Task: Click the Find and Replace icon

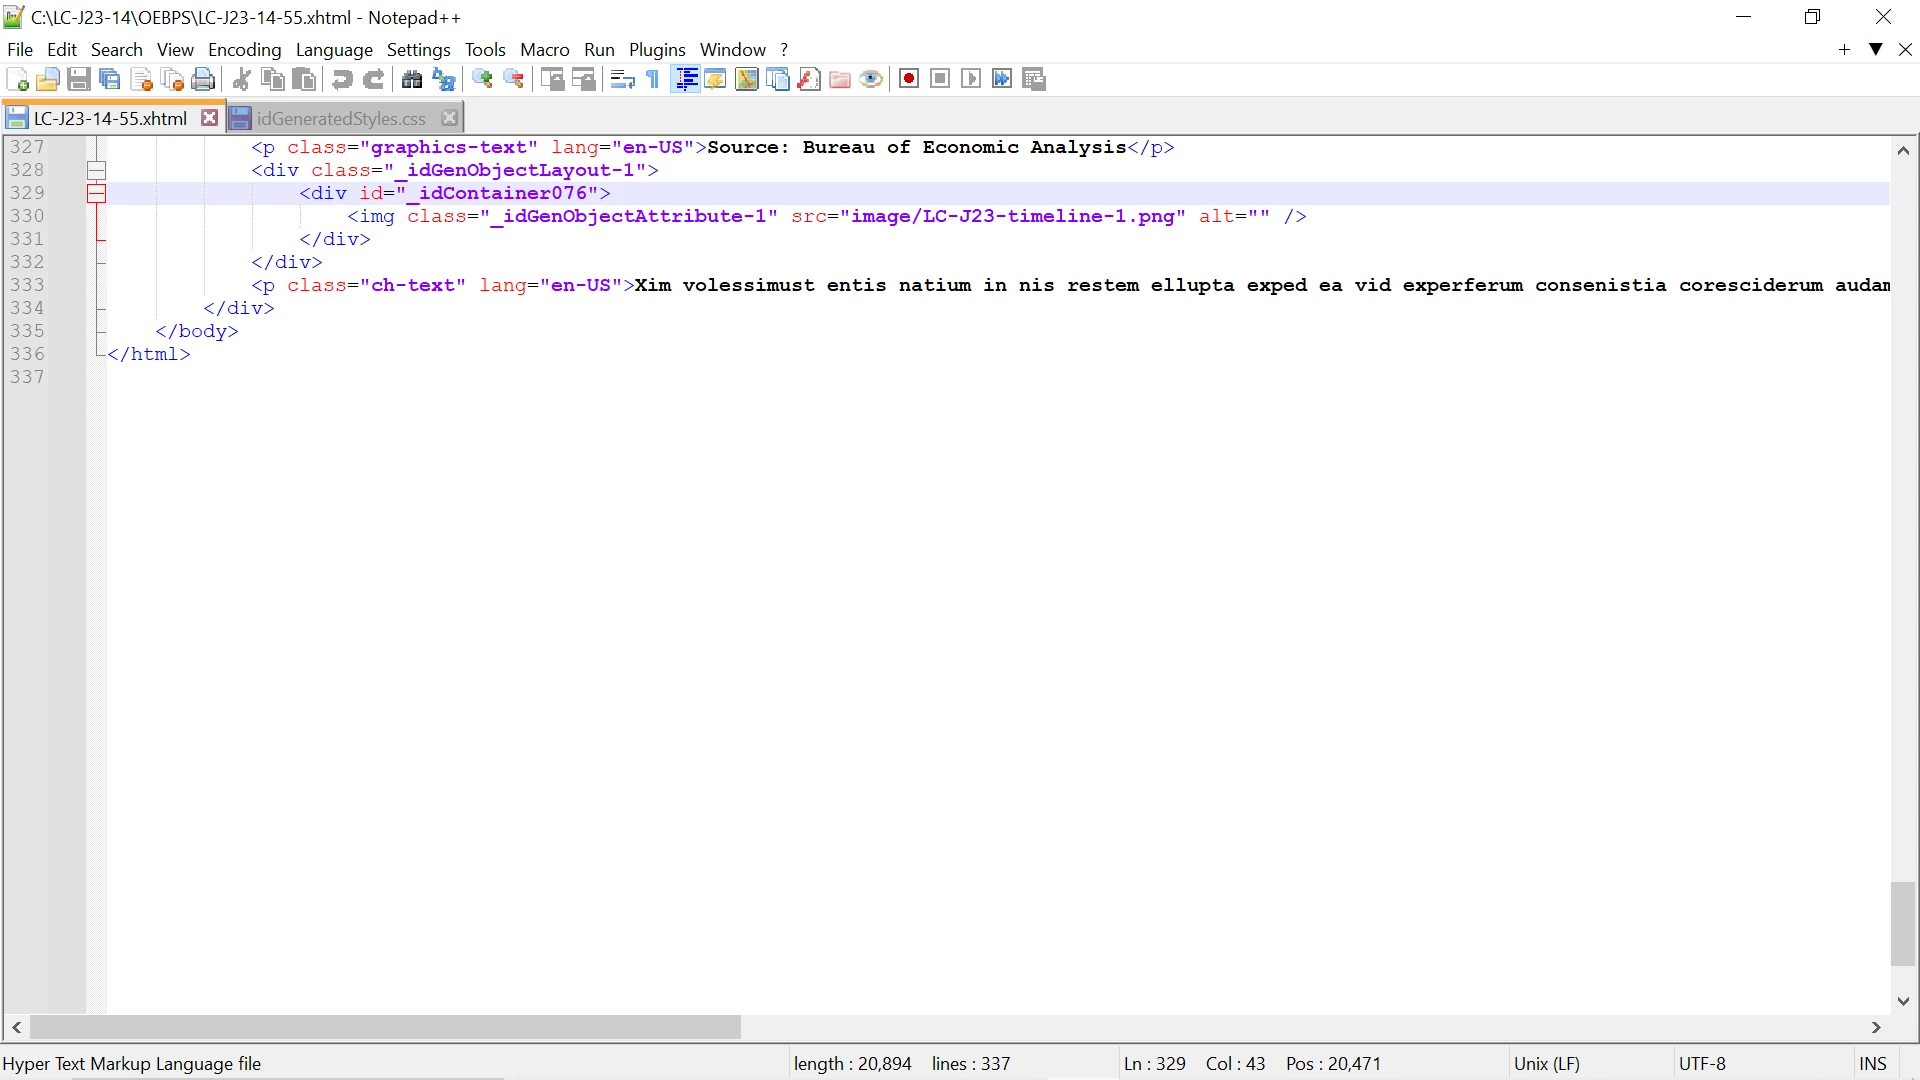Action: tap(444, 79)
